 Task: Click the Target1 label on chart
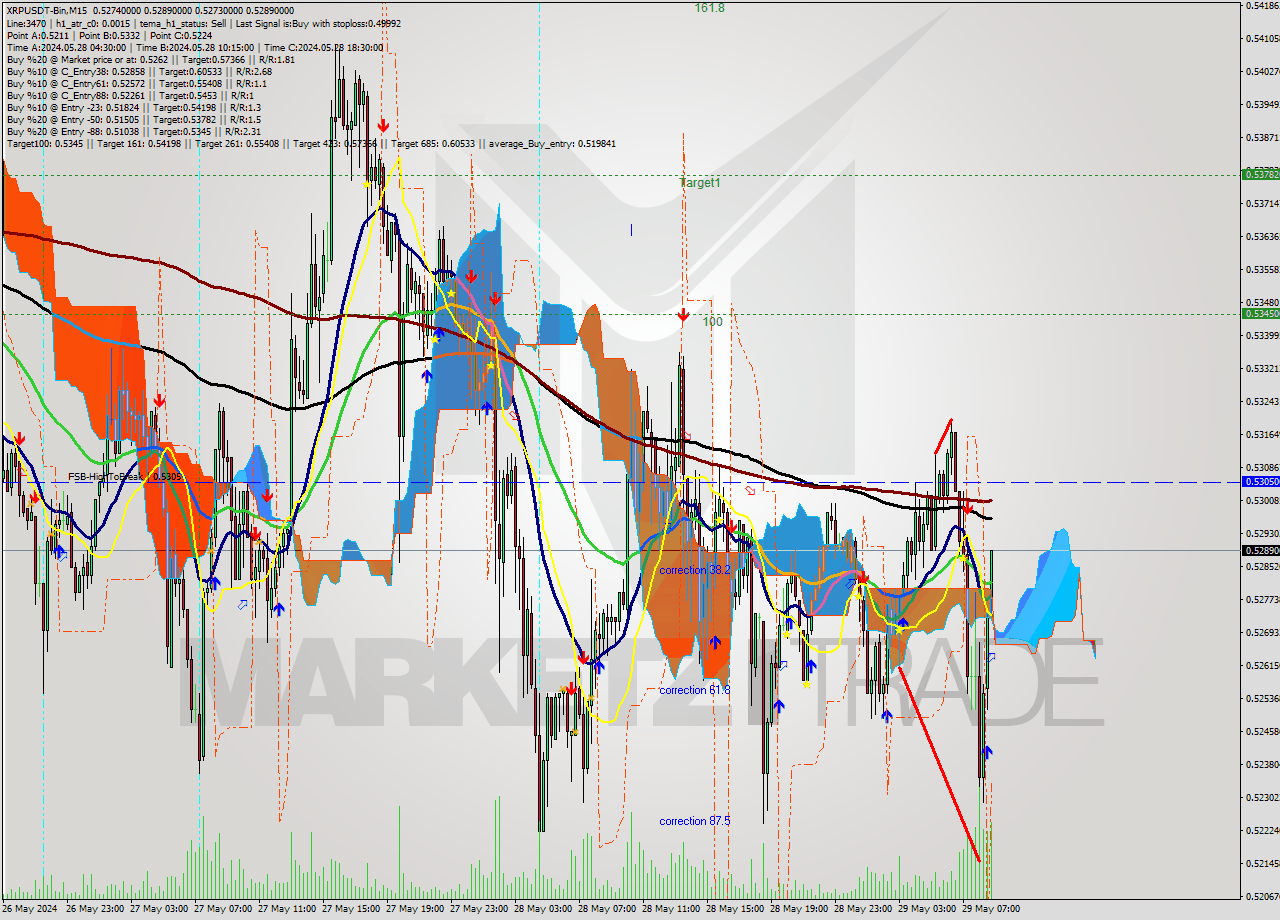pos(700,183)
